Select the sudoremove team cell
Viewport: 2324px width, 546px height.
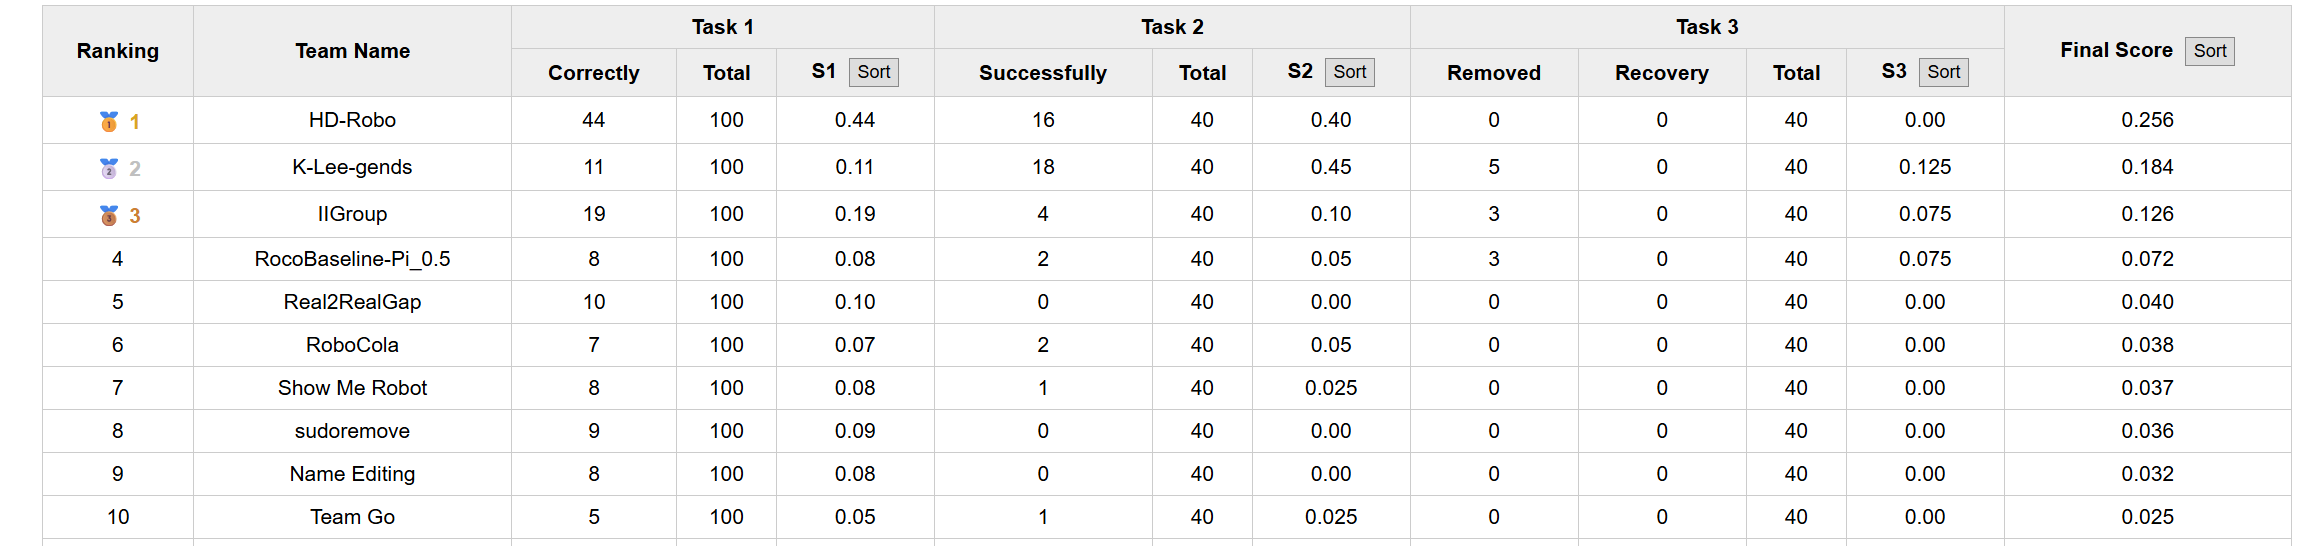[352, 431]
